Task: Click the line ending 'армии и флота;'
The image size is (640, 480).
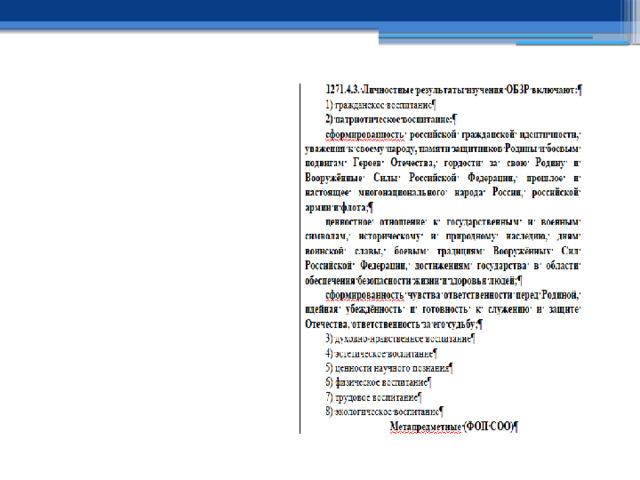Action: pos(339,207)
